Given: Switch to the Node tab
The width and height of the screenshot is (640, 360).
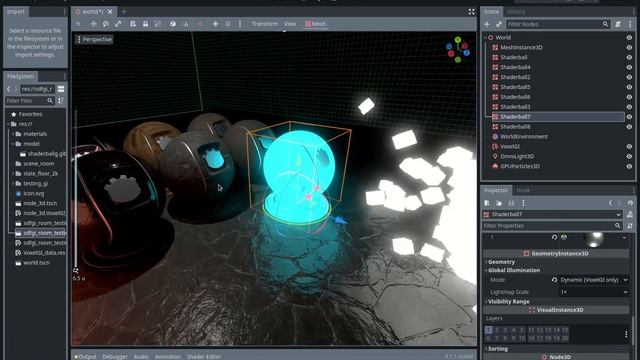Looking at the screenshot, I should pyautogui.click(x=523, y=190).
